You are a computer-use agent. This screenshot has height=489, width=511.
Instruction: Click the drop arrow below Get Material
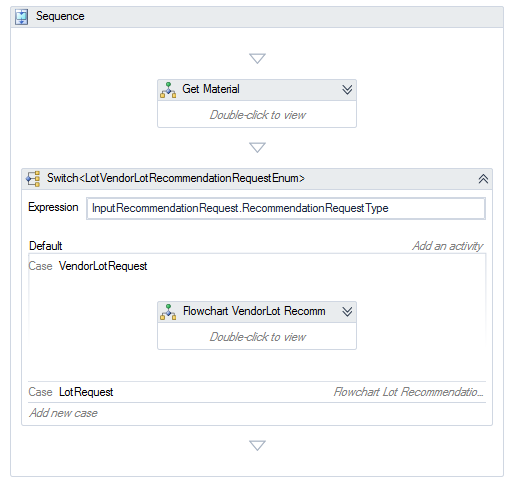(257, 147)
